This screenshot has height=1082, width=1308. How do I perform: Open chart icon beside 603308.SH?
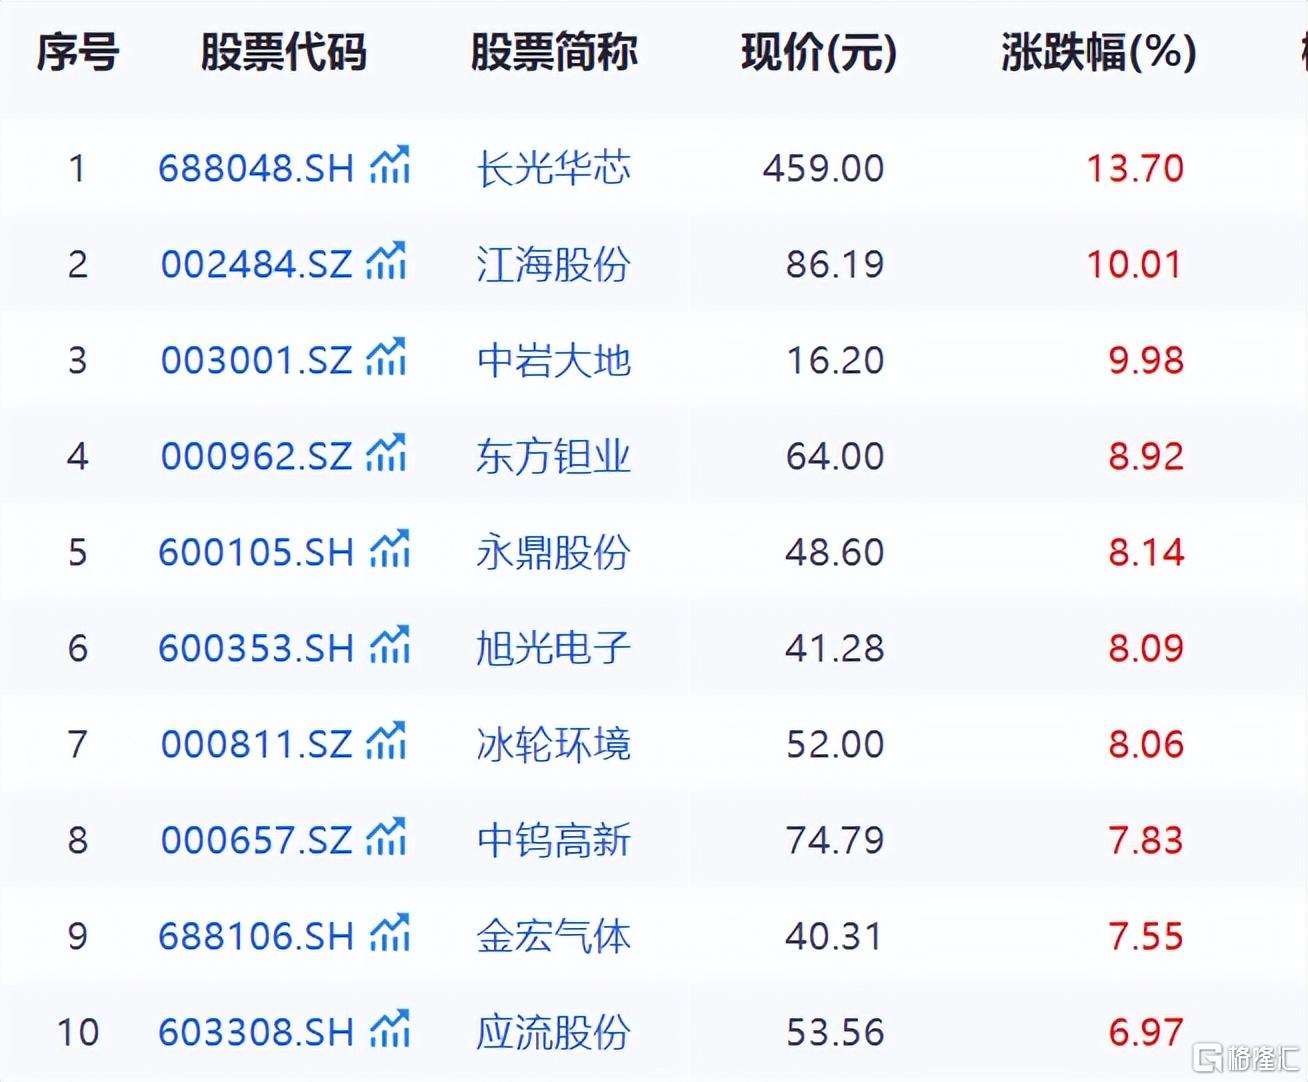[390, 1029]
